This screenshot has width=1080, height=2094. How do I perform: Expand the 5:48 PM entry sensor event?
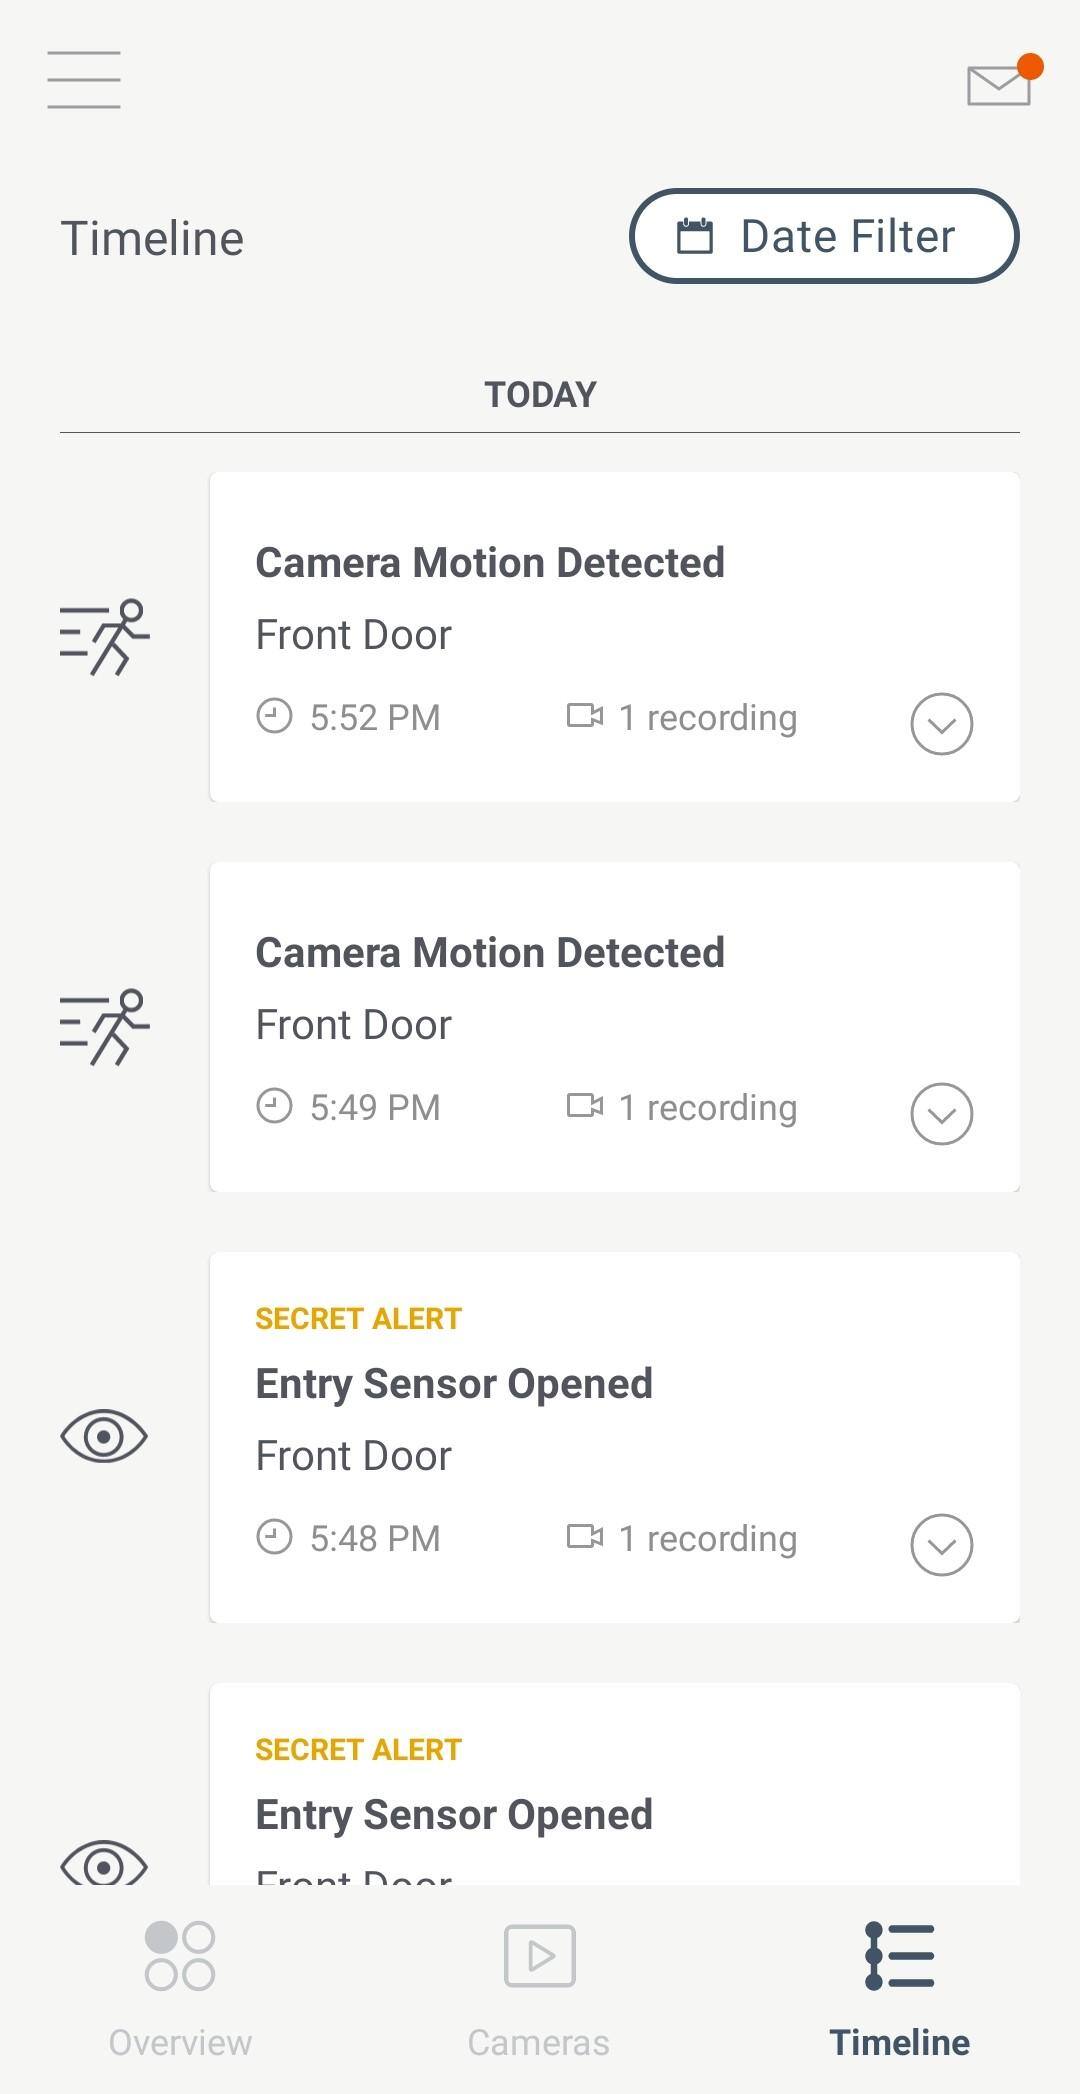(x=941, y=1544)
